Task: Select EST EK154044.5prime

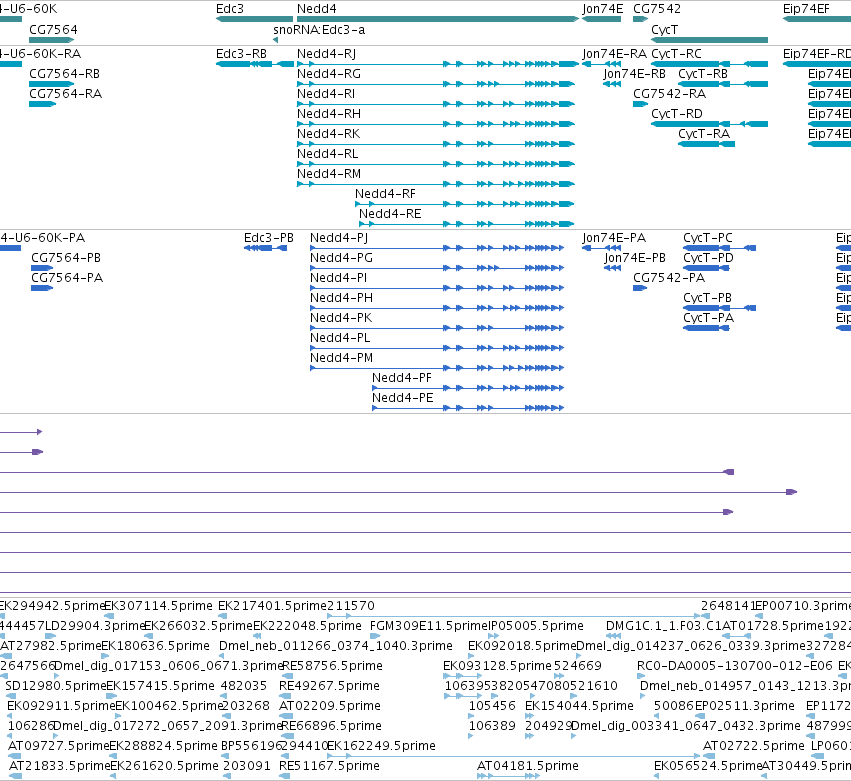Action: pos(579,706)
